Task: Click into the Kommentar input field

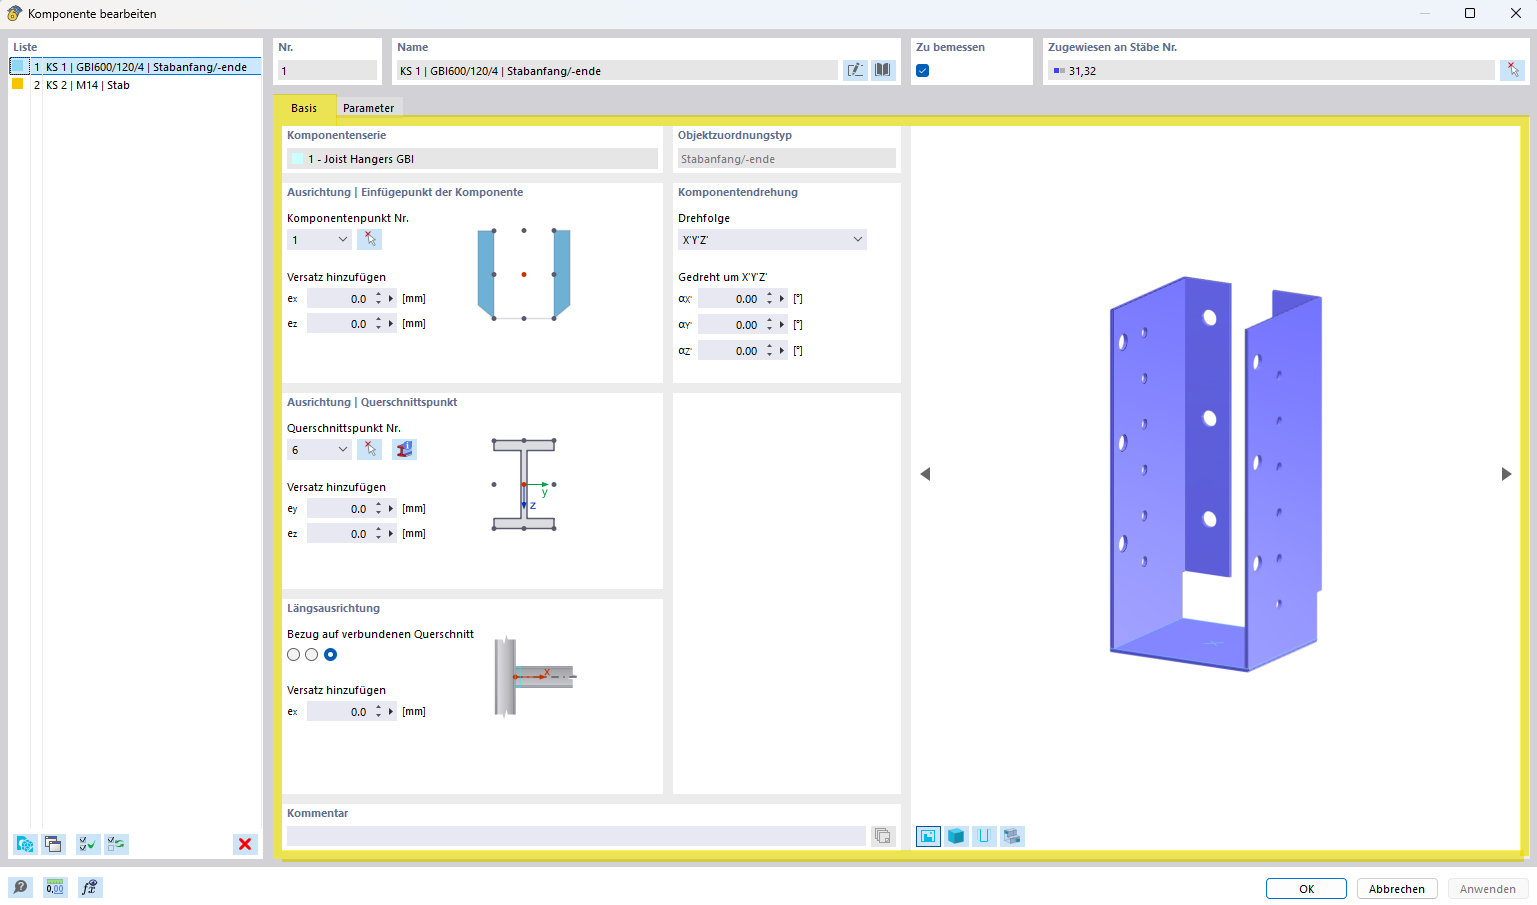Action: [x=576, y=836]
